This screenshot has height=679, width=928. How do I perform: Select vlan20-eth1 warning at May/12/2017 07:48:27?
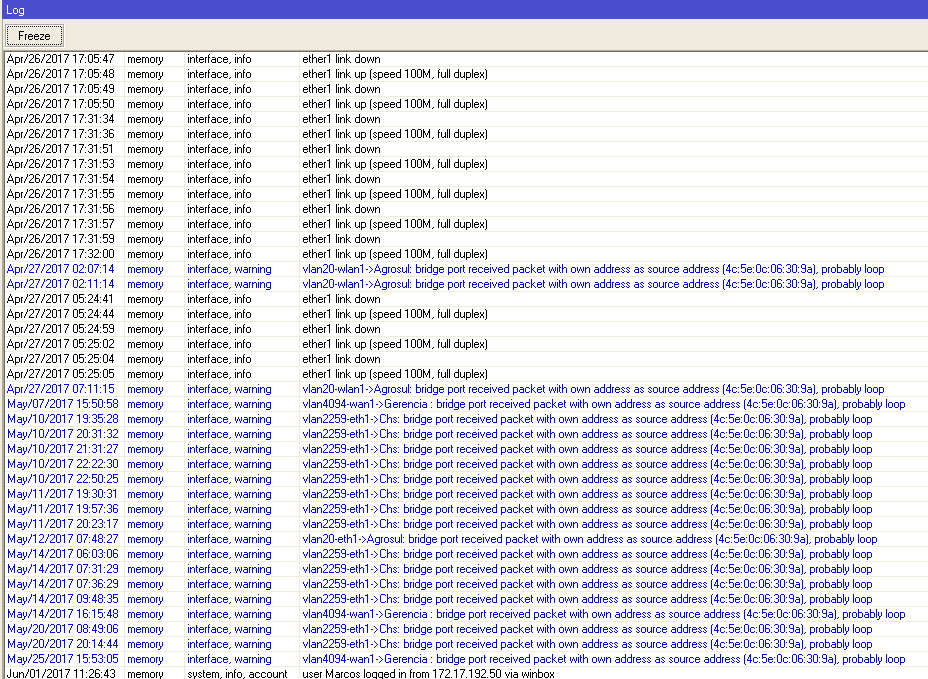pos(466,539)
